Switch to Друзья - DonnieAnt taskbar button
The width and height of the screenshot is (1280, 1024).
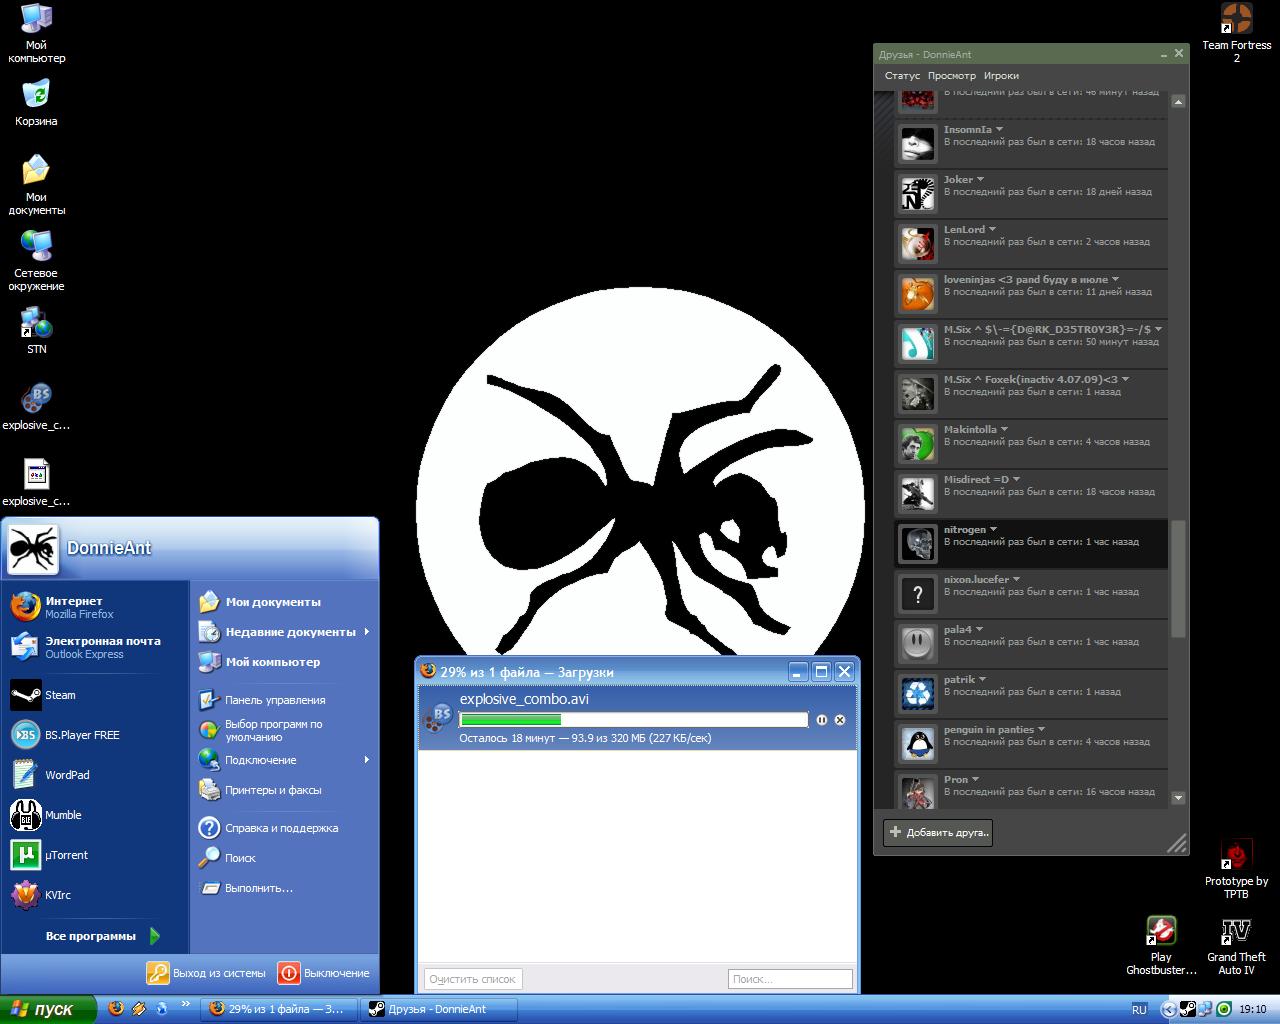439,1009
